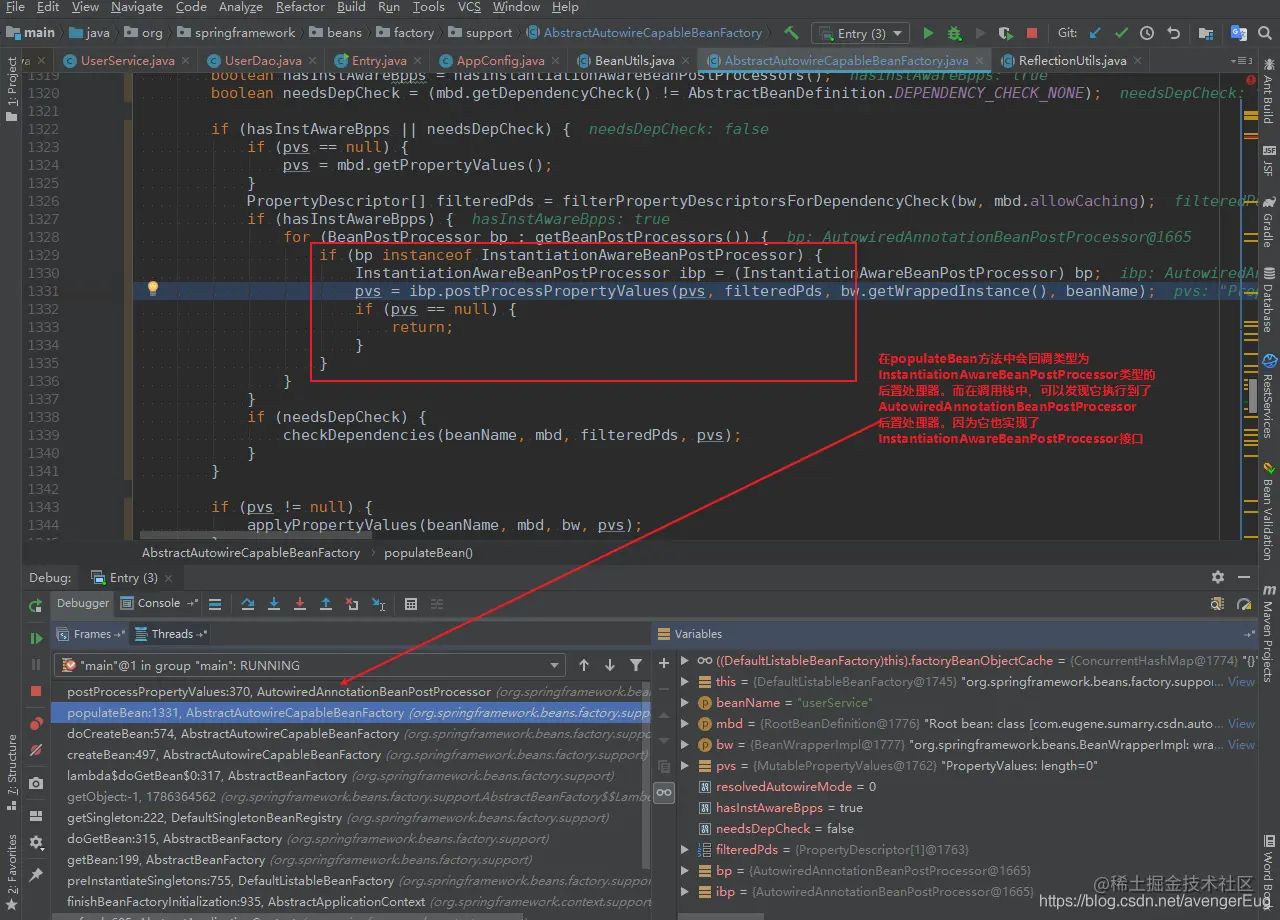
Task: Run Entry with the green play icon
Action: (x=928, y=33)
